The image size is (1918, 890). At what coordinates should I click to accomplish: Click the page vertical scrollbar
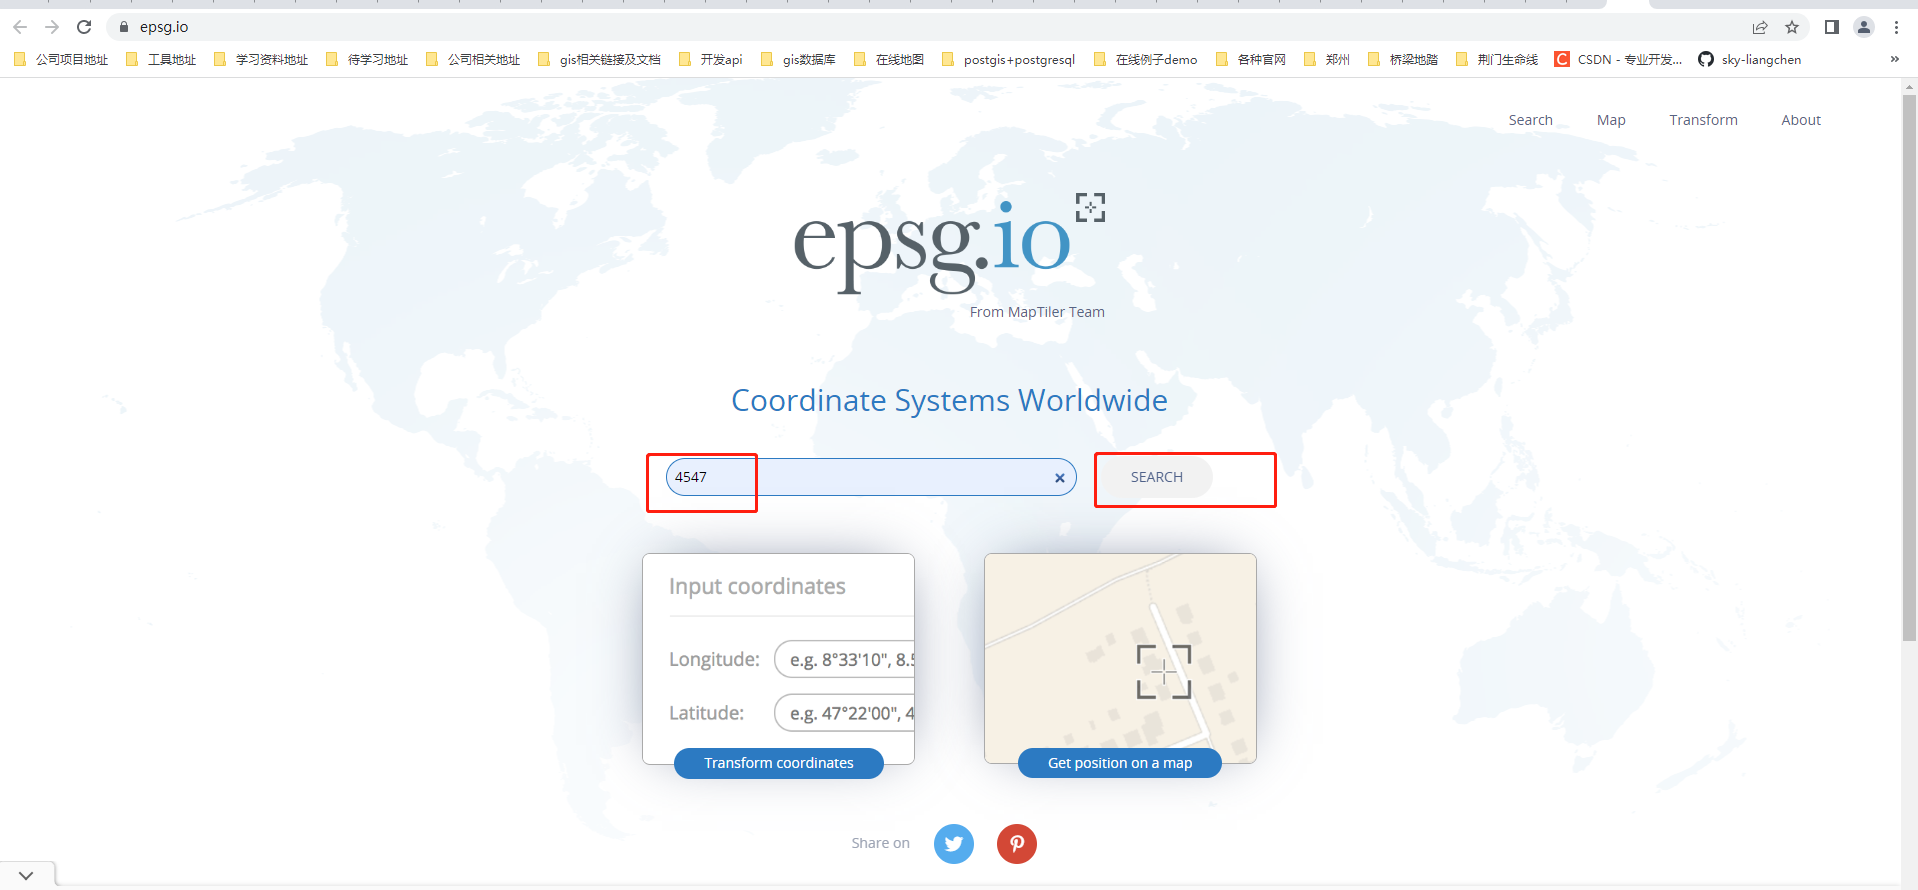pyautogui.click(x=1909, y=370)
